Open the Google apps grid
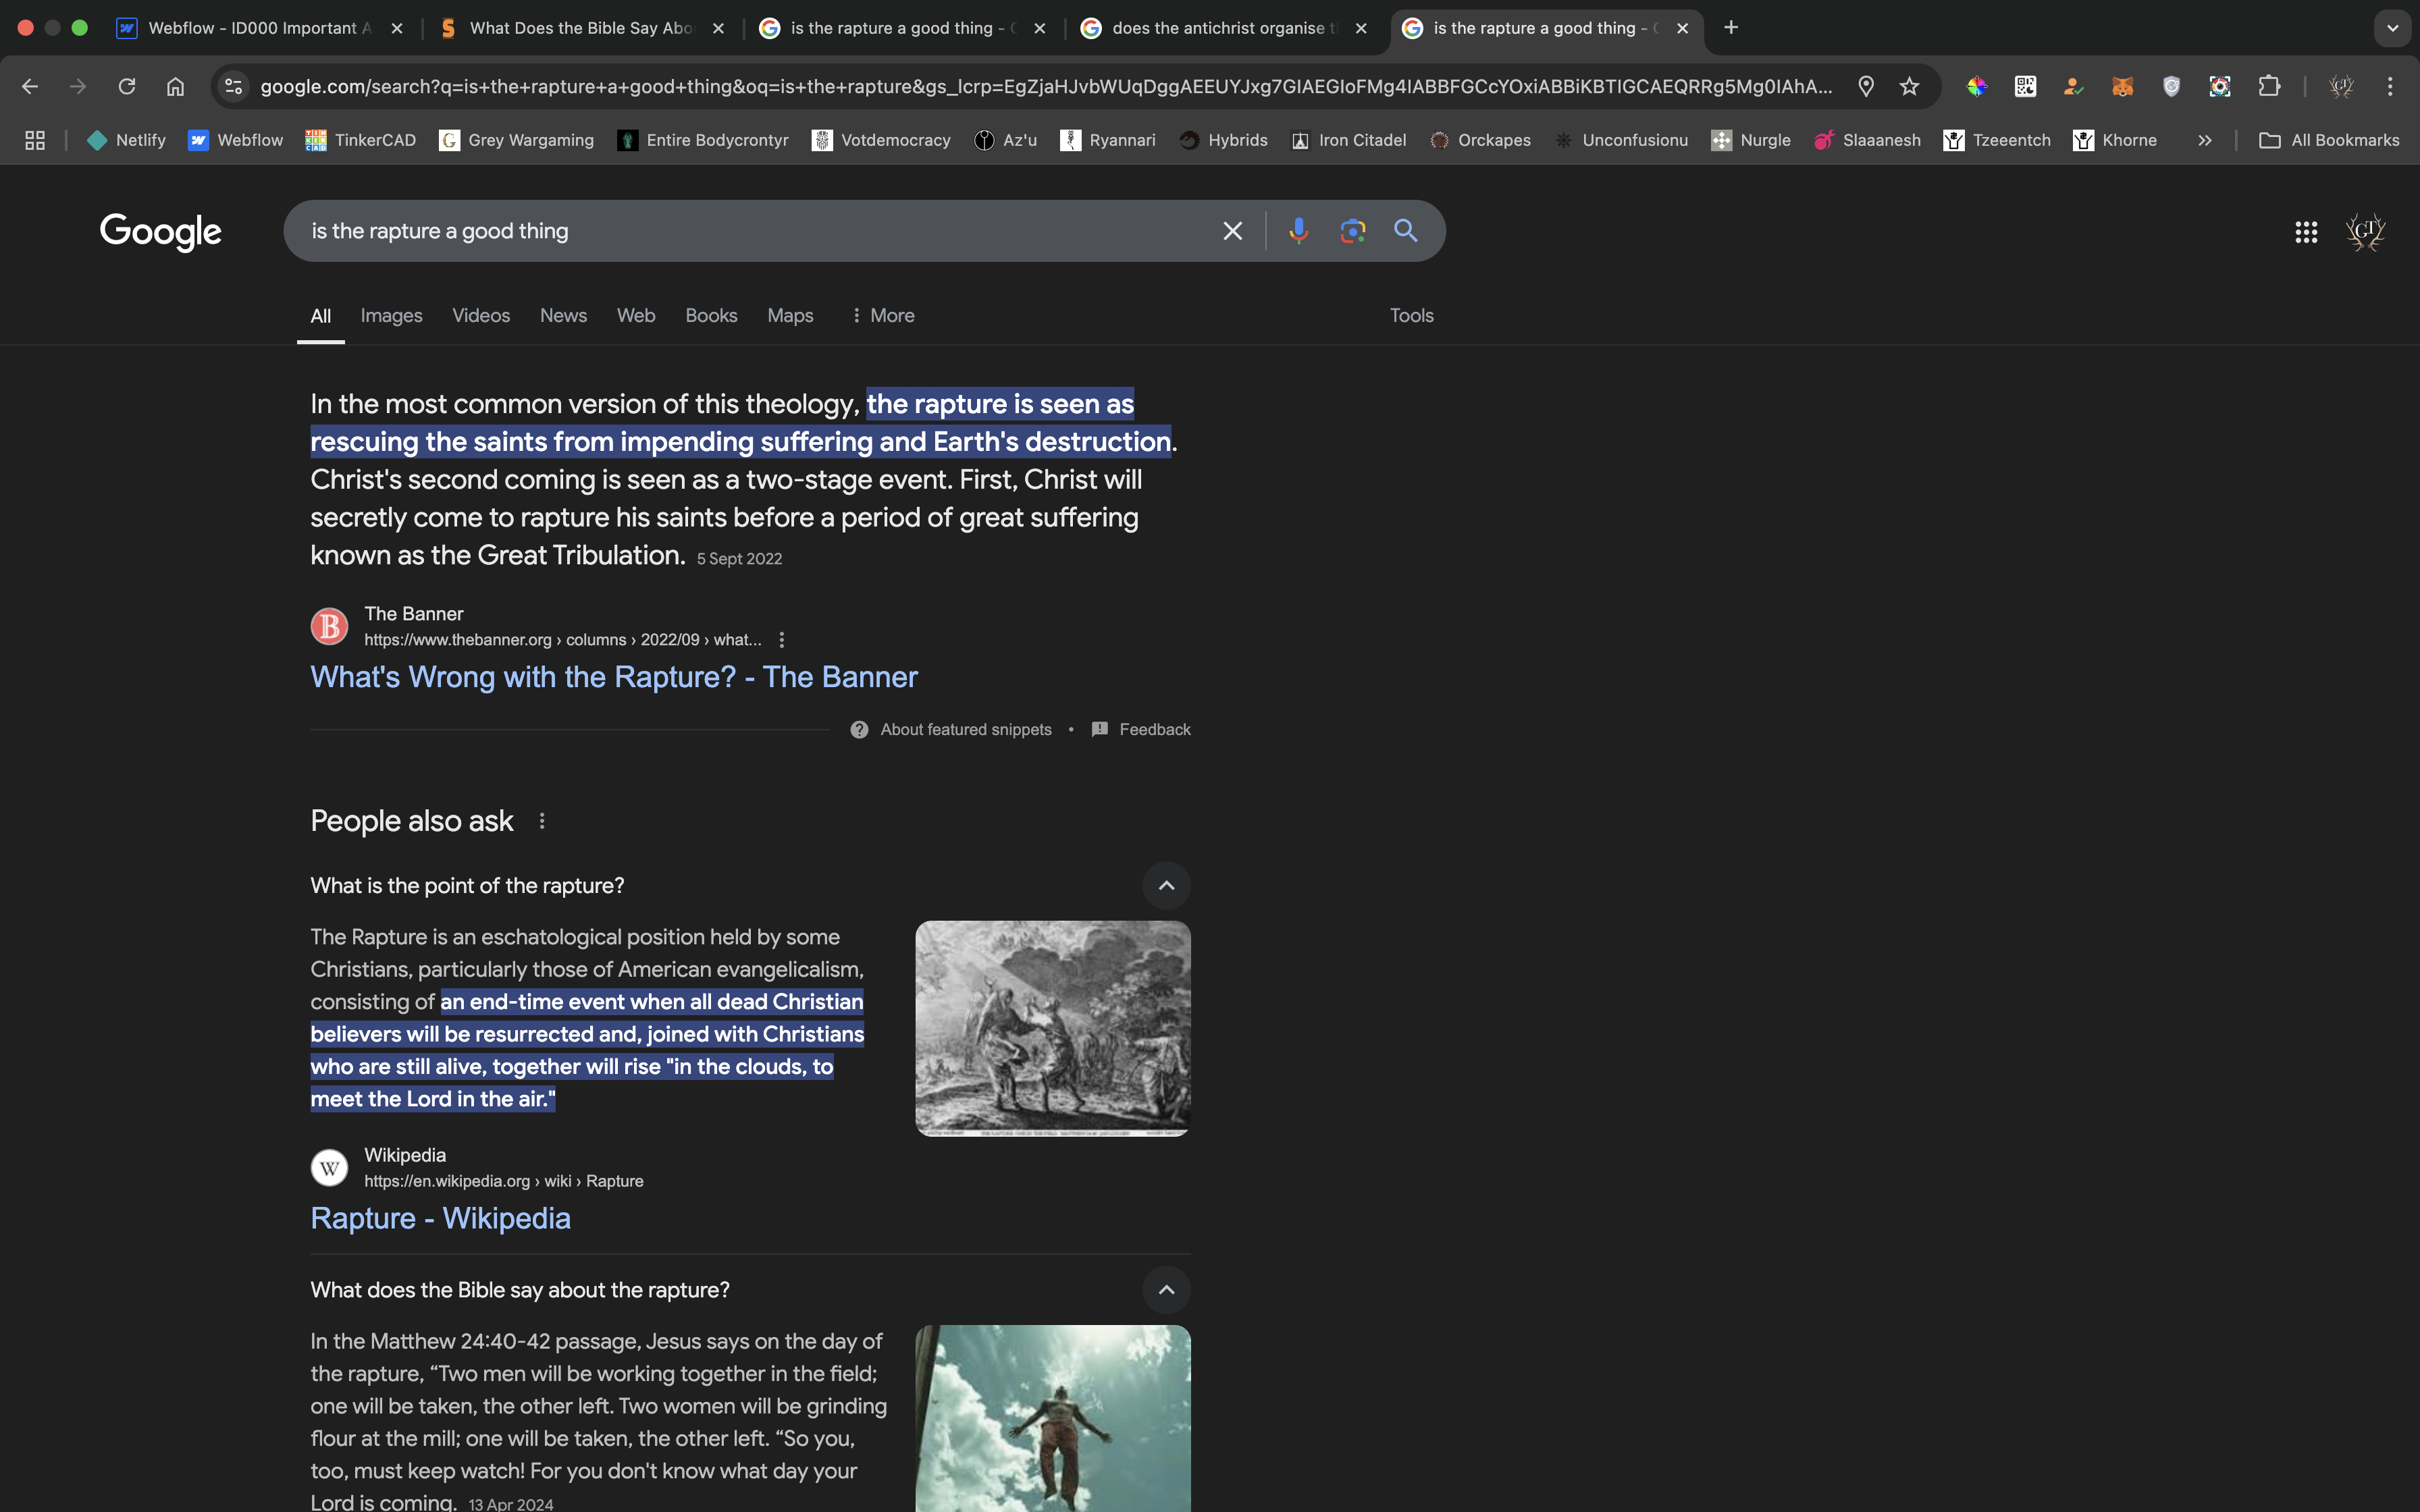The height and width of the screenshot is (1512, 2420). (x=2306, y=232)
